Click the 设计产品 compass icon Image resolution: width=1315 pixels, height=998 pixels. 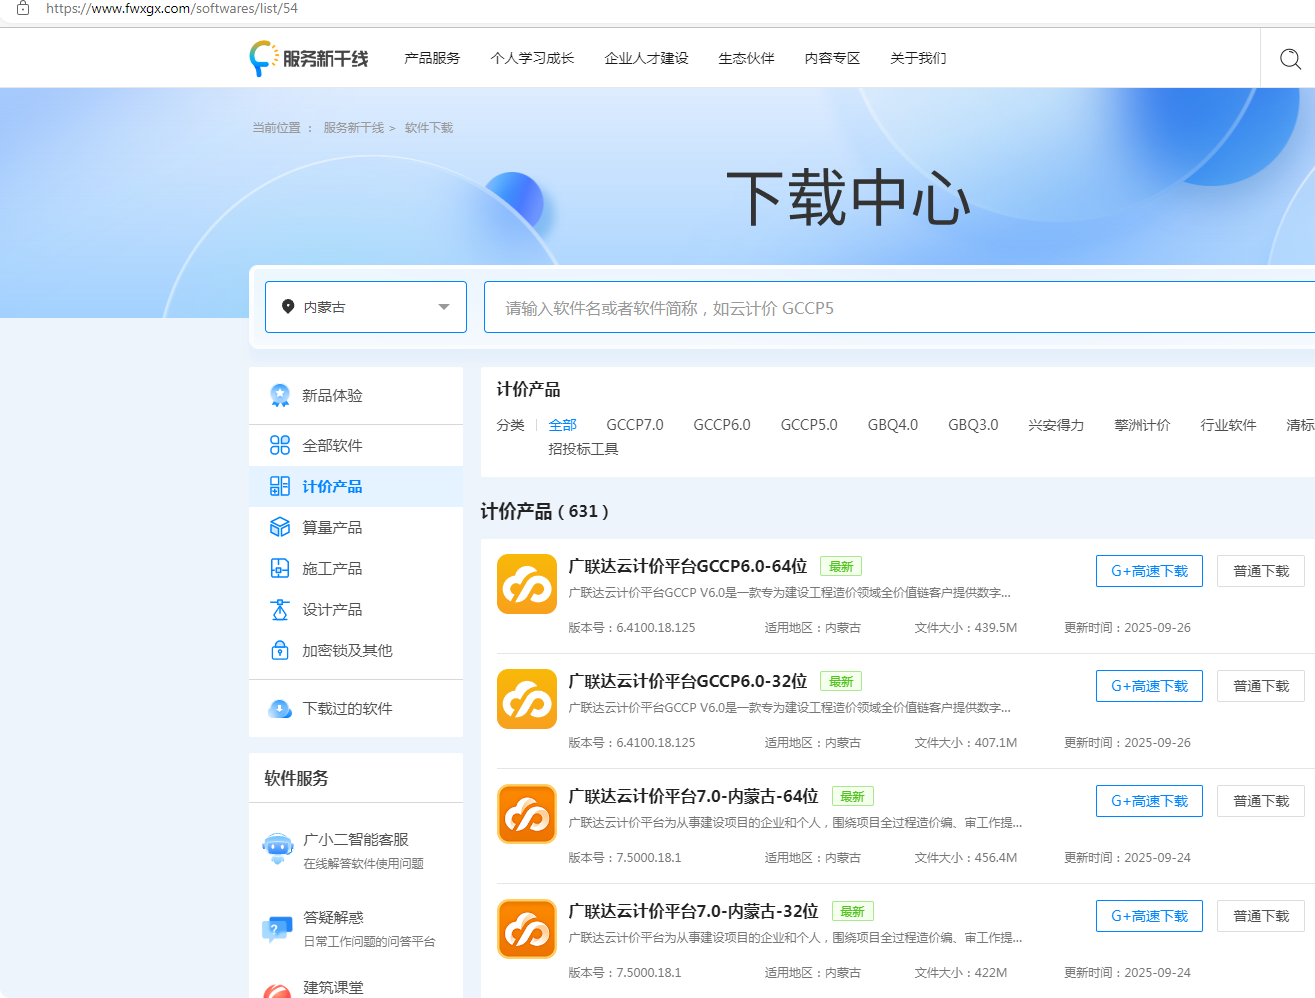[280, 609]
